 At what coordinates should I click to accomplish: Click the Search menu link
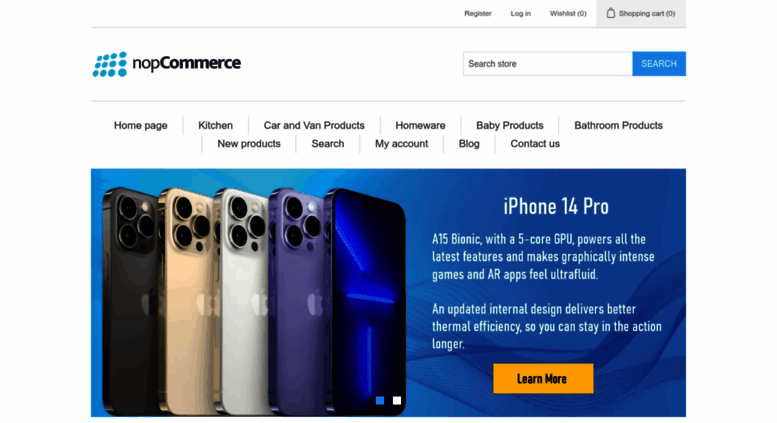pyautogui.click(x=328, y=144)
